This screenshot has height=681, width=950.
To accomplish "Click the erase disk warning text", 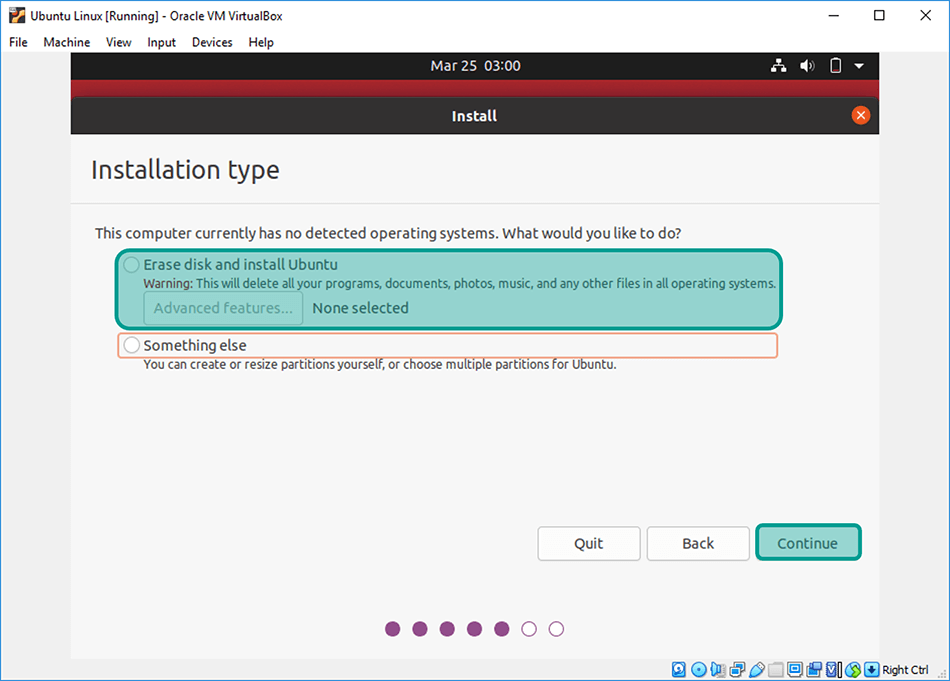I will click(x=459, y=284).
